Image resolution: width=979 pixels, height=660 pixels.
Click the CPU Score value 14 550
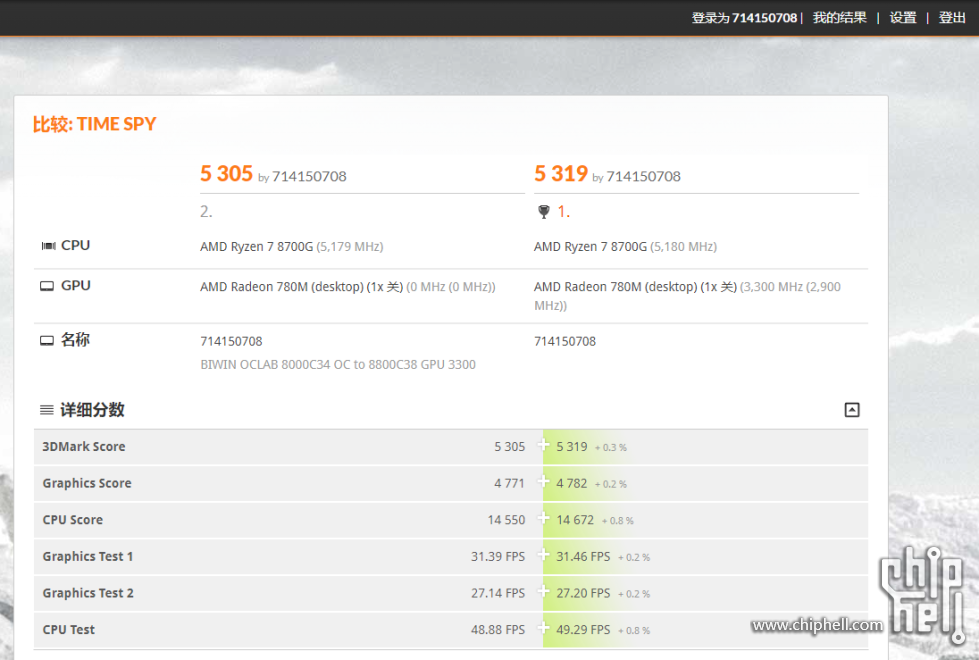tap(506, 520)
